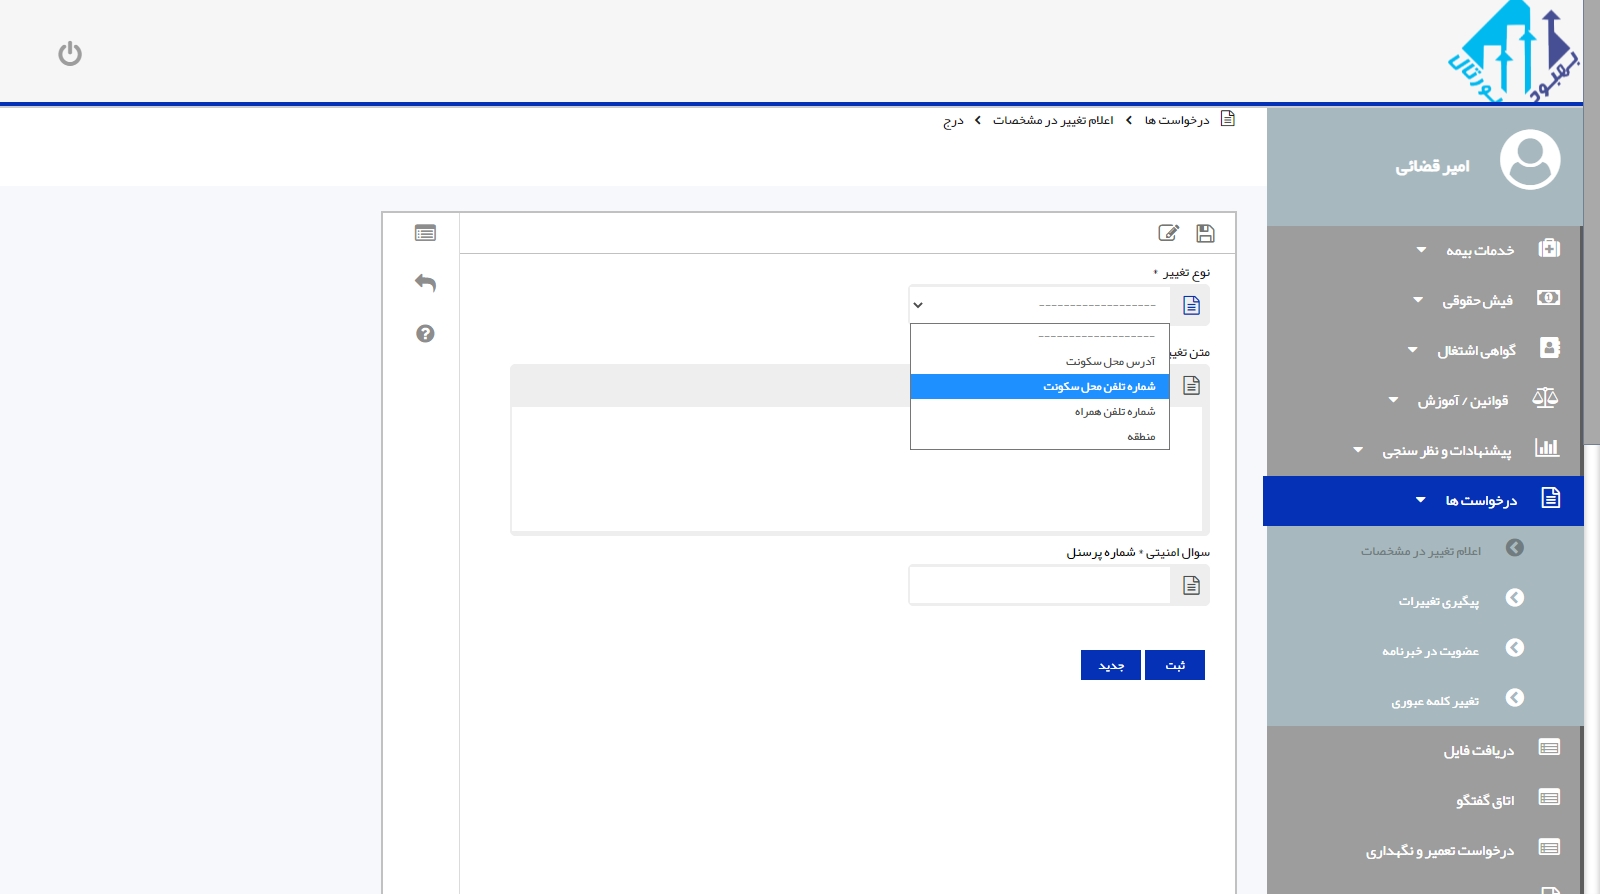This screenshot has width=1600, height=894.
Task: Open 'پیگیری تغییرات' submenu item
Action: click(1438, 601)
